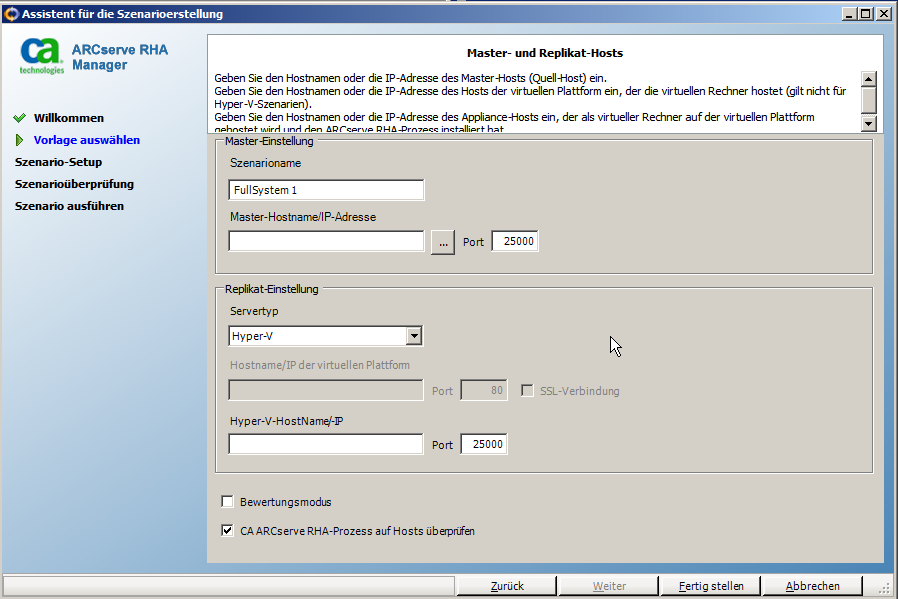This screenshot has height=599, width=898.
Task: Click the Fertig stellen button
Action: coord(711,586)
